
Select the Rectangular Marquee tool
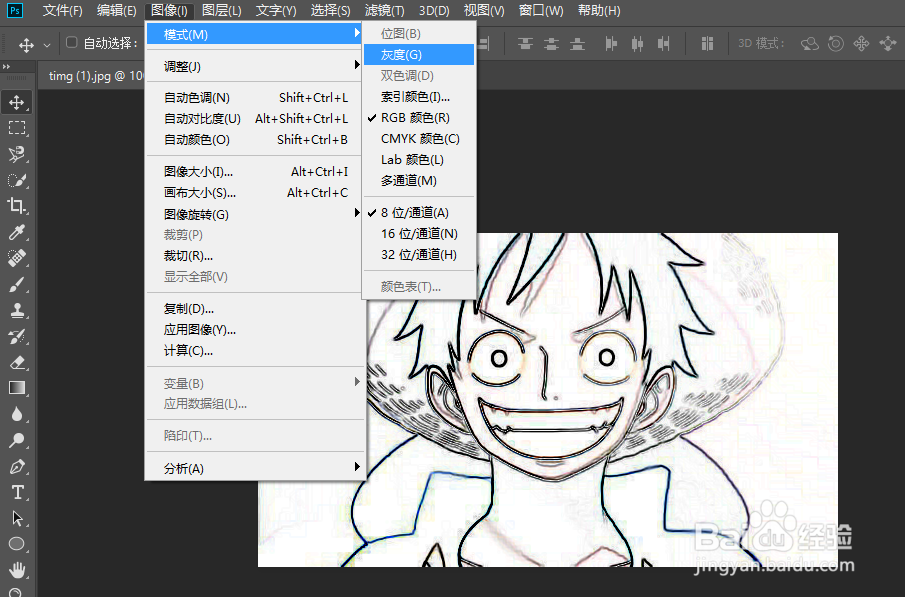[x=17, y=128]
